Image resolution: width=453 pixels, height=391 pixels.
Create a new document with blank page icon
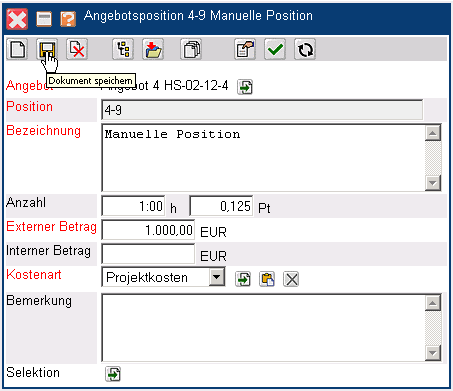17,49
